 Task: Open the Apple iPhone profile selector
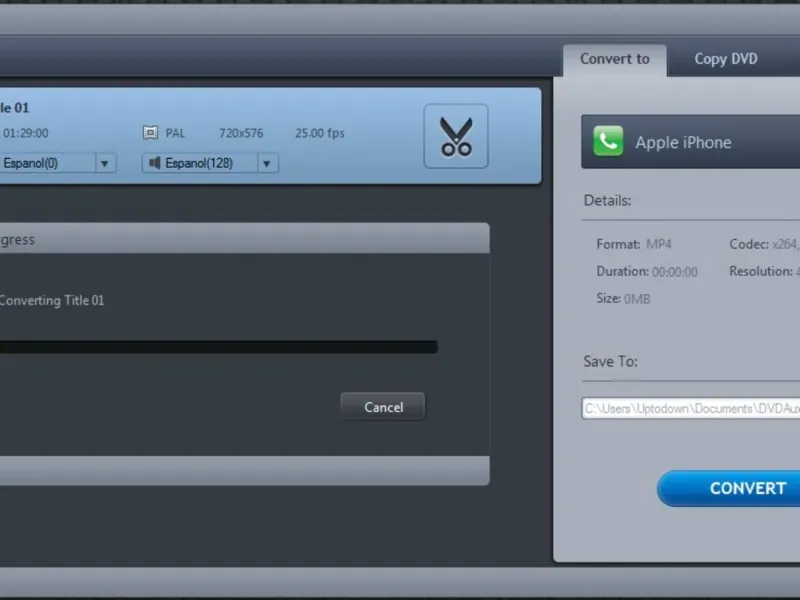691,141
